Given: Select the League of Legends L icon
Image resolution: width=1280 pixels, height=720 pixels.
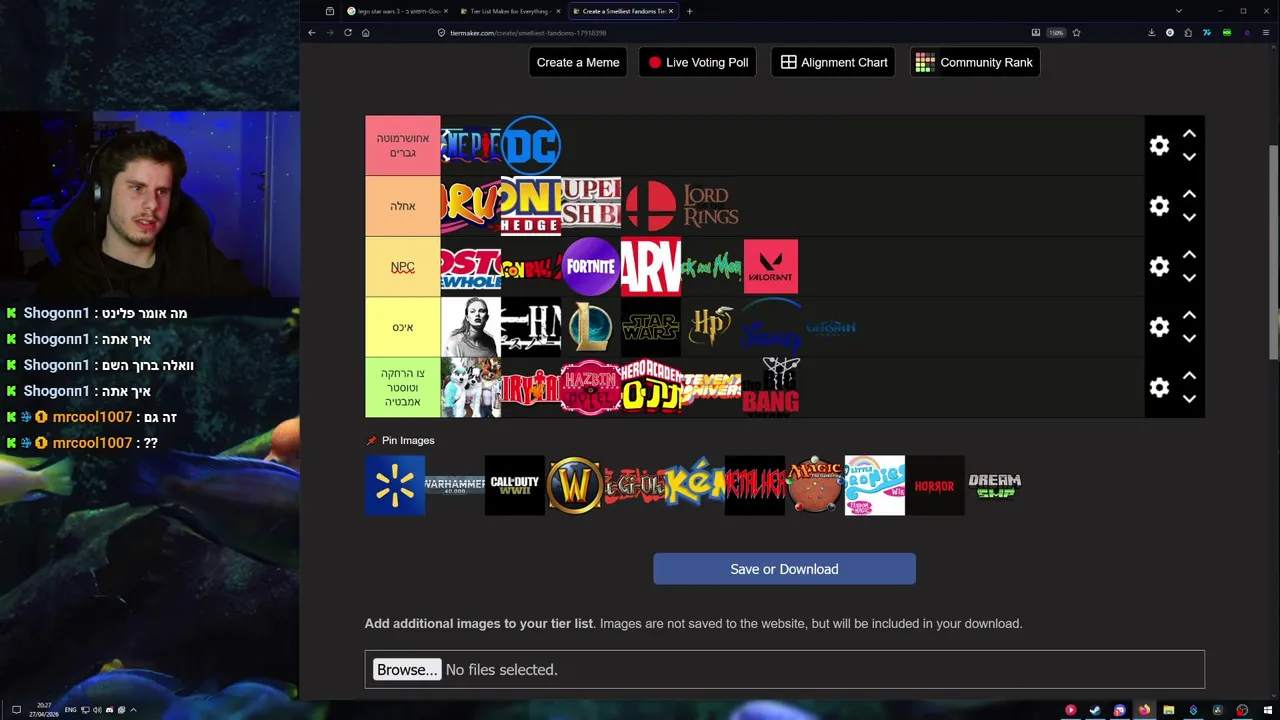Looking at the screenshot, I should click(x=591, y=327).
